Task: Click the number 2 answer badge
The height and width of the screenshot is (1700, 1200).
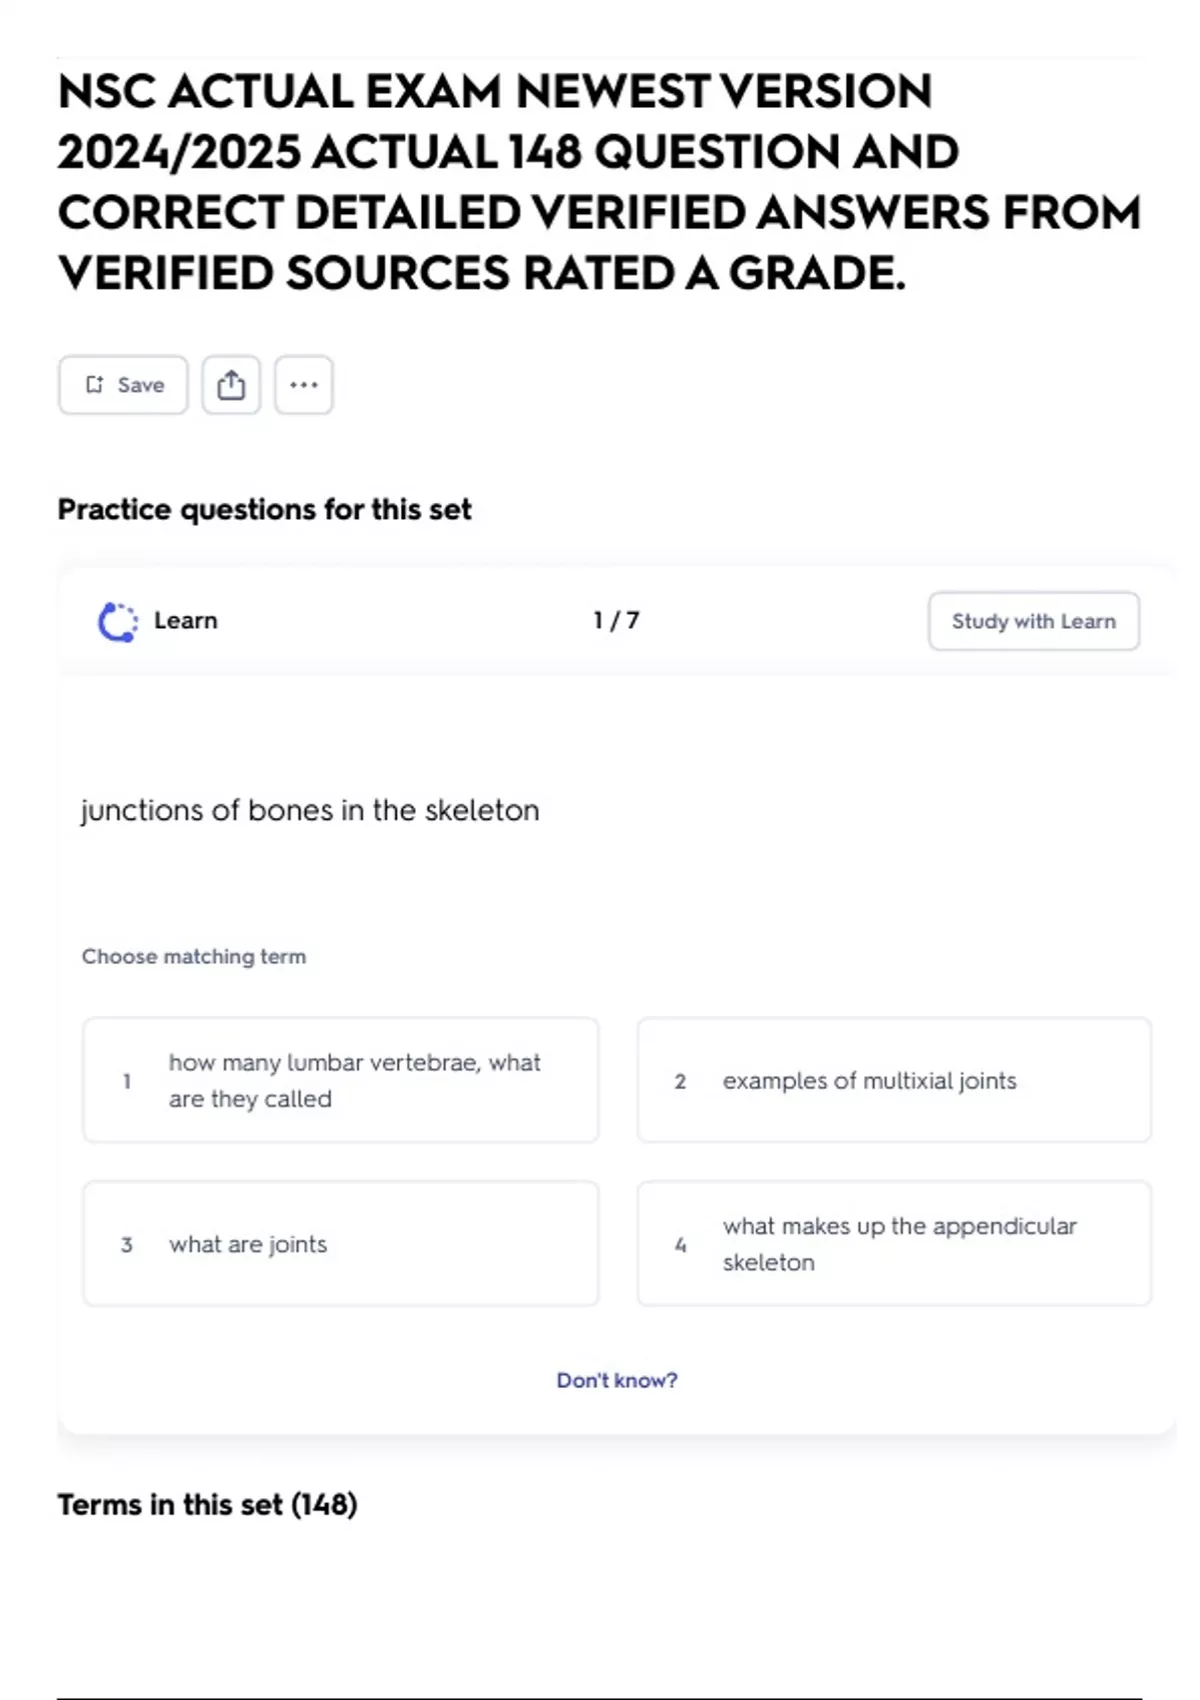Action: [x=680, y=1081]
